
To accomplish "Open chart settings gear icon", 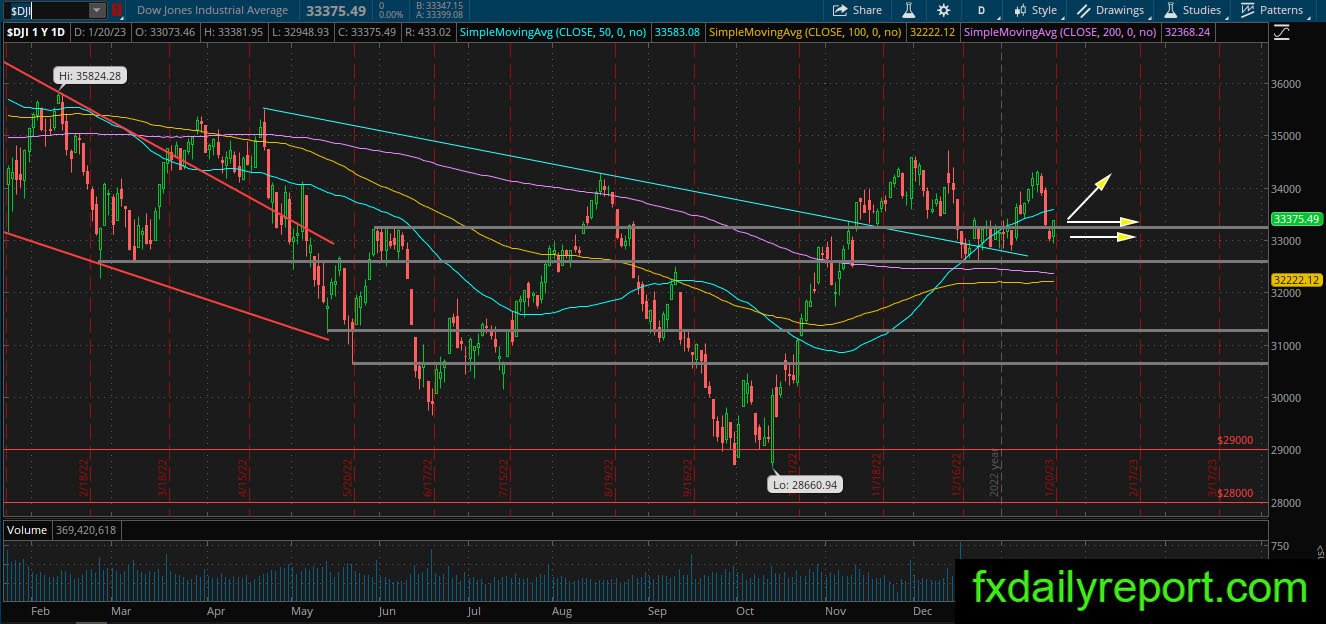I will [944, 10].
